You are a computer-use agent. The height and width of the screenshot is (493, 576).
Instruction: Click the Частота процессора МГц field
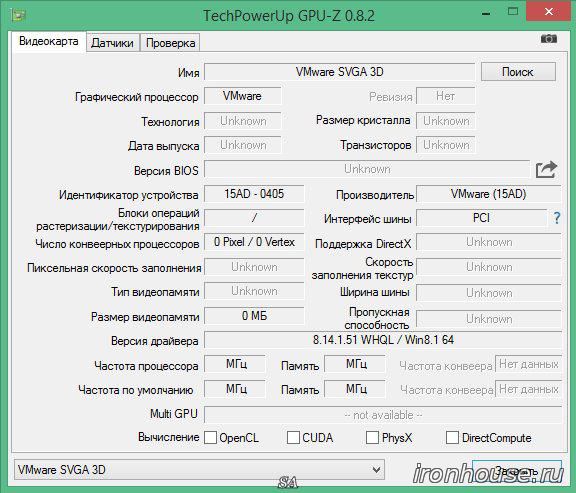[235, 364]
